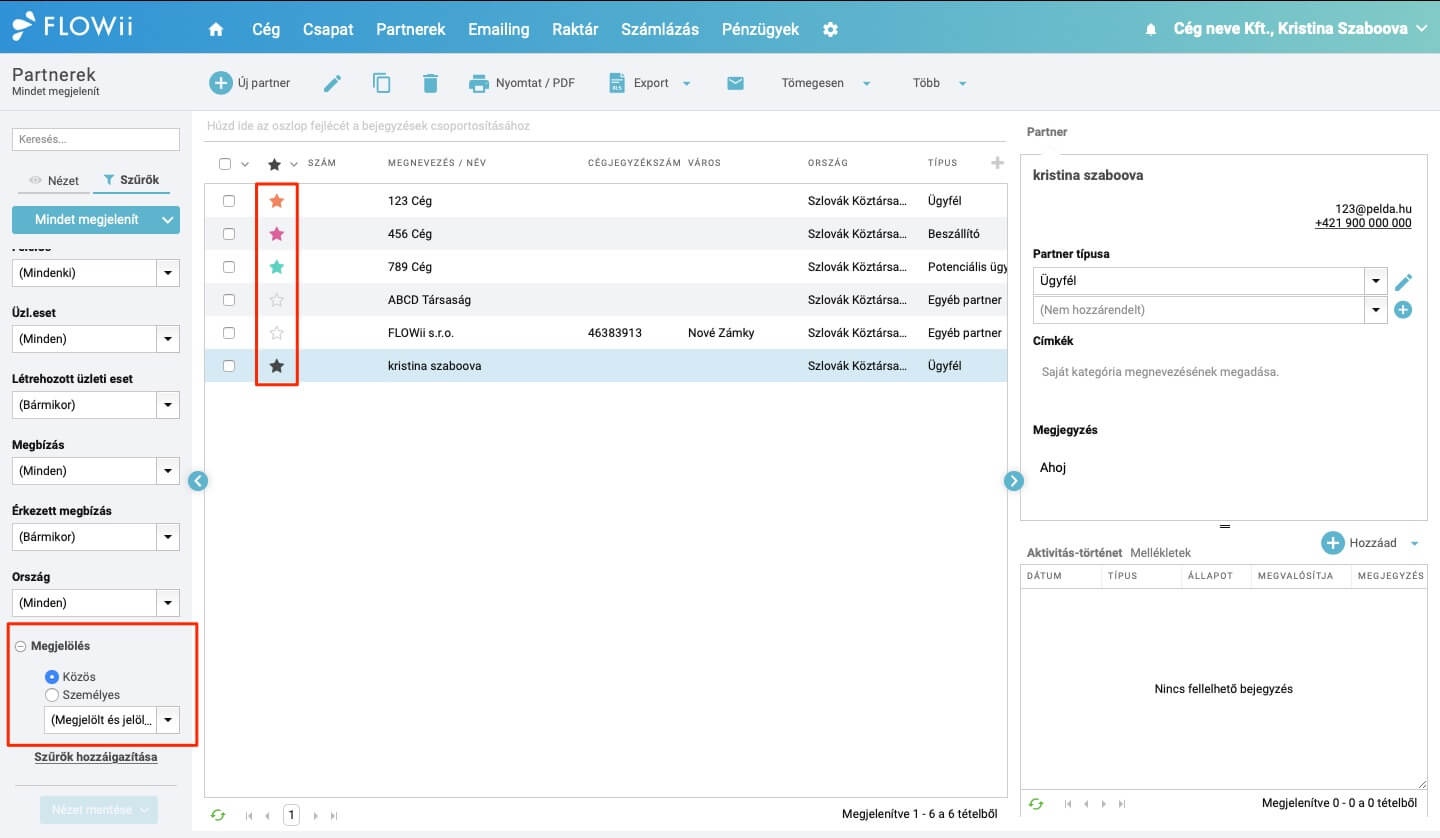Open settings gear in top navigation
The width and height of the screenshot is (1440, 838).
click(x=830, y=29)
